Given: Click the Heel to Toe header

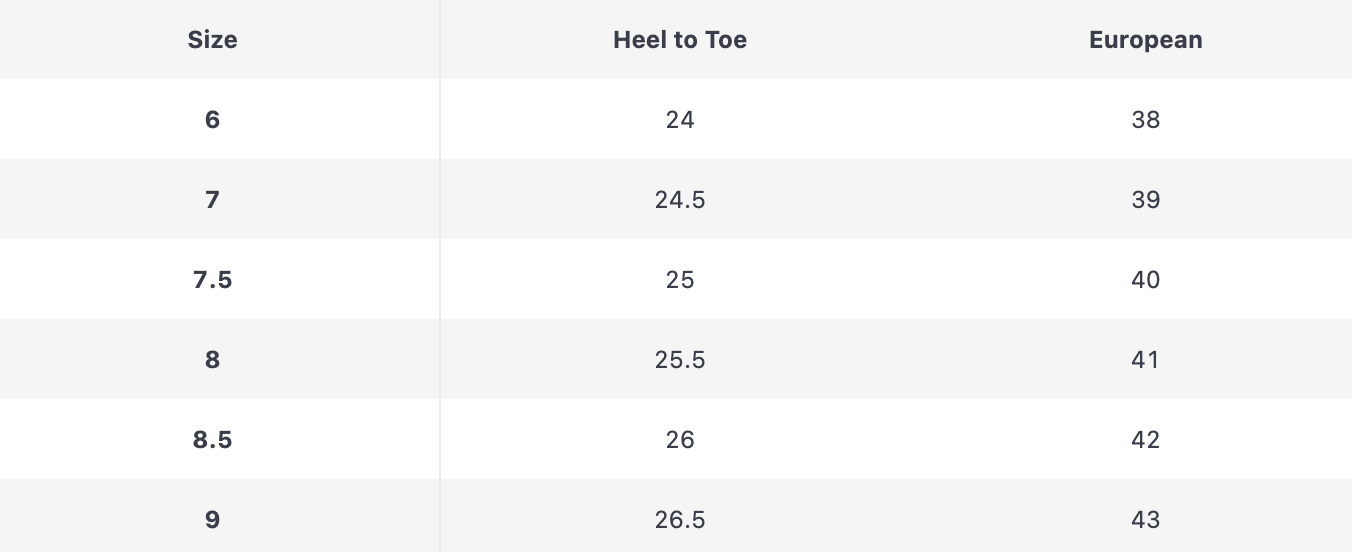Looking at the screenshot, I should [680, 40].
